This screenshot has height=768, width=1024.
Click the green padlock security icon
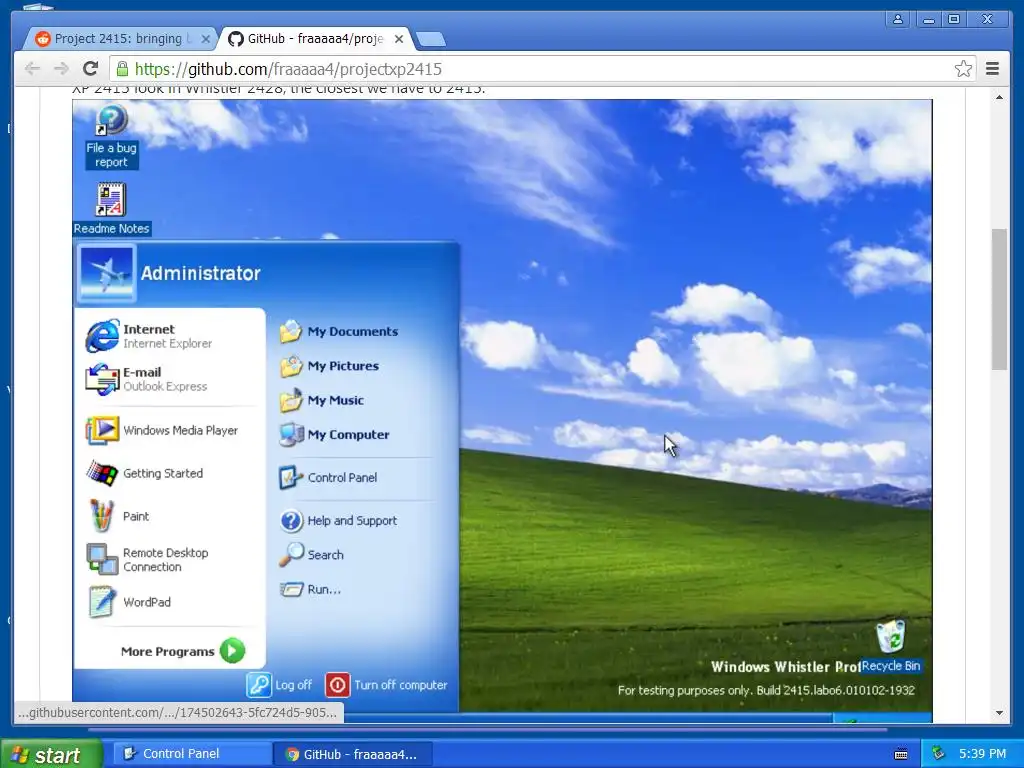(x=121, y=69)
